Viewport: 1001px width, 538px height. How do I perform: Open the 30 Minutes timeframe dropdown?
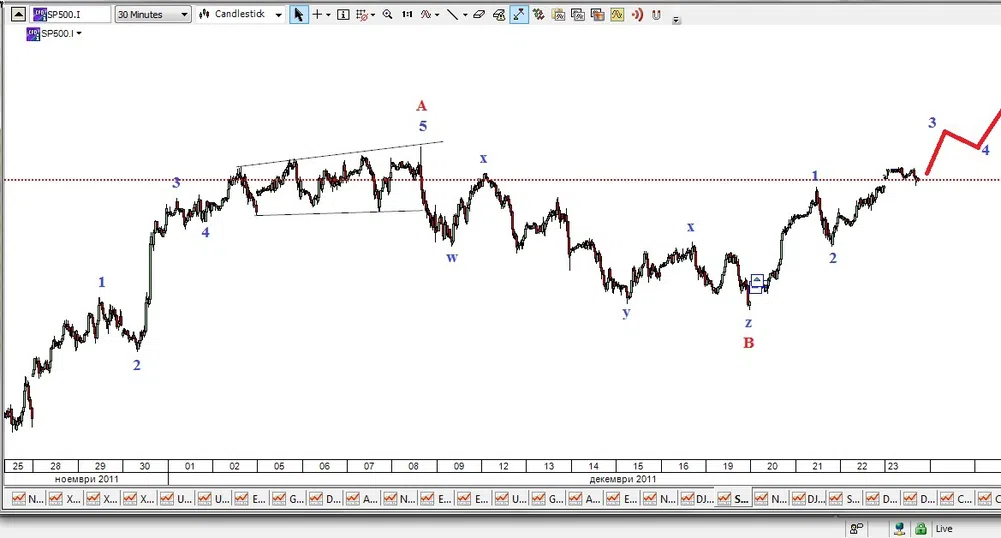point(152,15)
